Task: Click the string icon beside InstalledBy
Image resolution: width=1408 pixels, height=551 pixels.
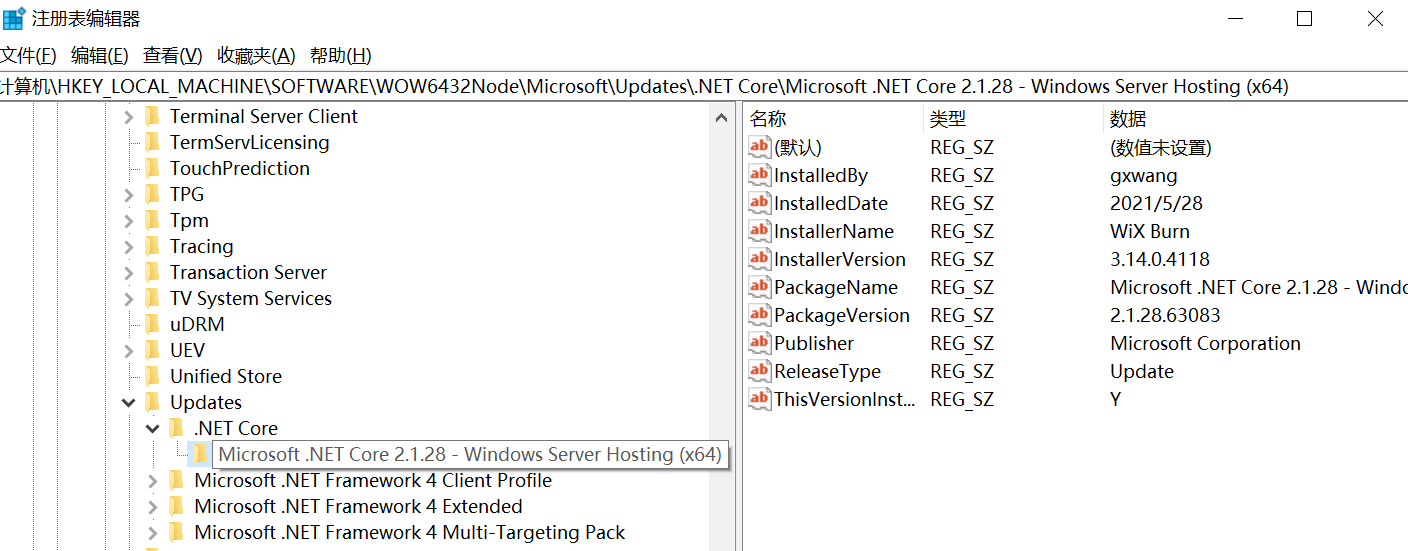Action: click(x=760, y=176)
